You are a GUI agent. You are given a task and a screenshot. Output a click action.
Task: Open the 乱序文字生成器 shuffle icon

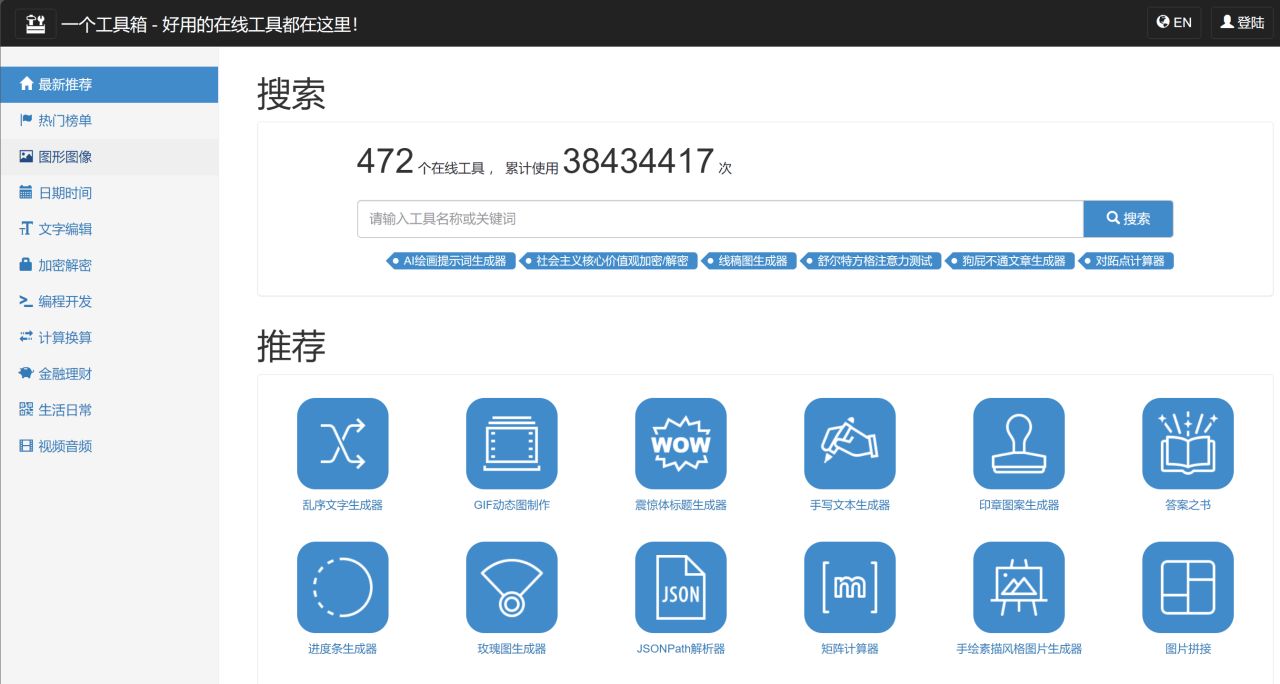pos(342,443)
